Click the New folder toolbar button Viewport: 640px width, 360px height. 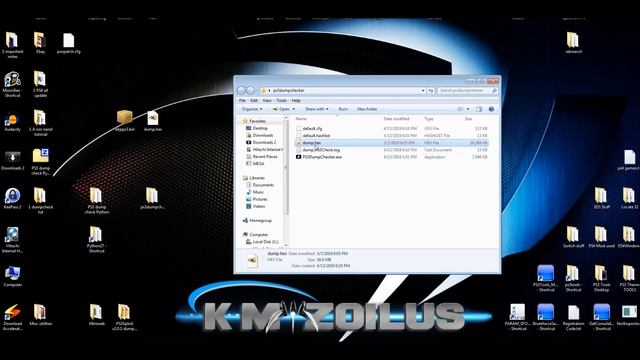pos(367,109)
